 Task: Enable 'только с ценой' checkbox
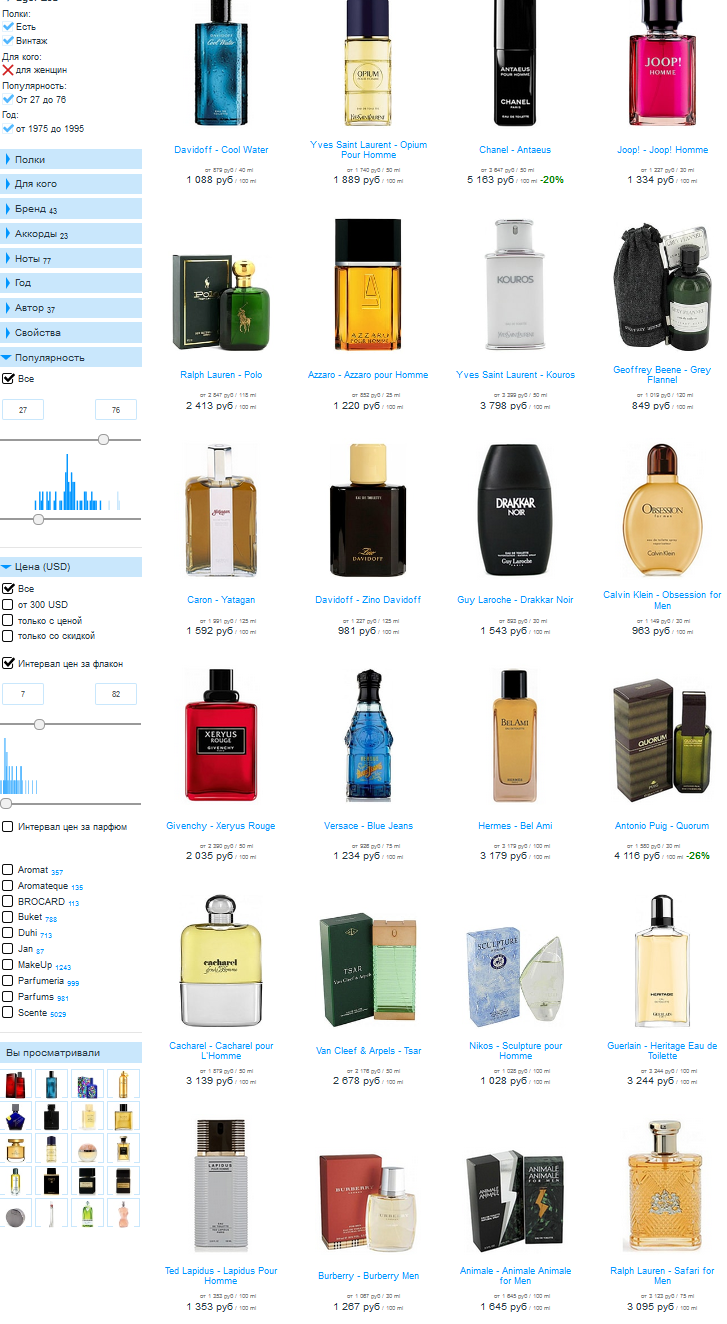tap(8, 620)
